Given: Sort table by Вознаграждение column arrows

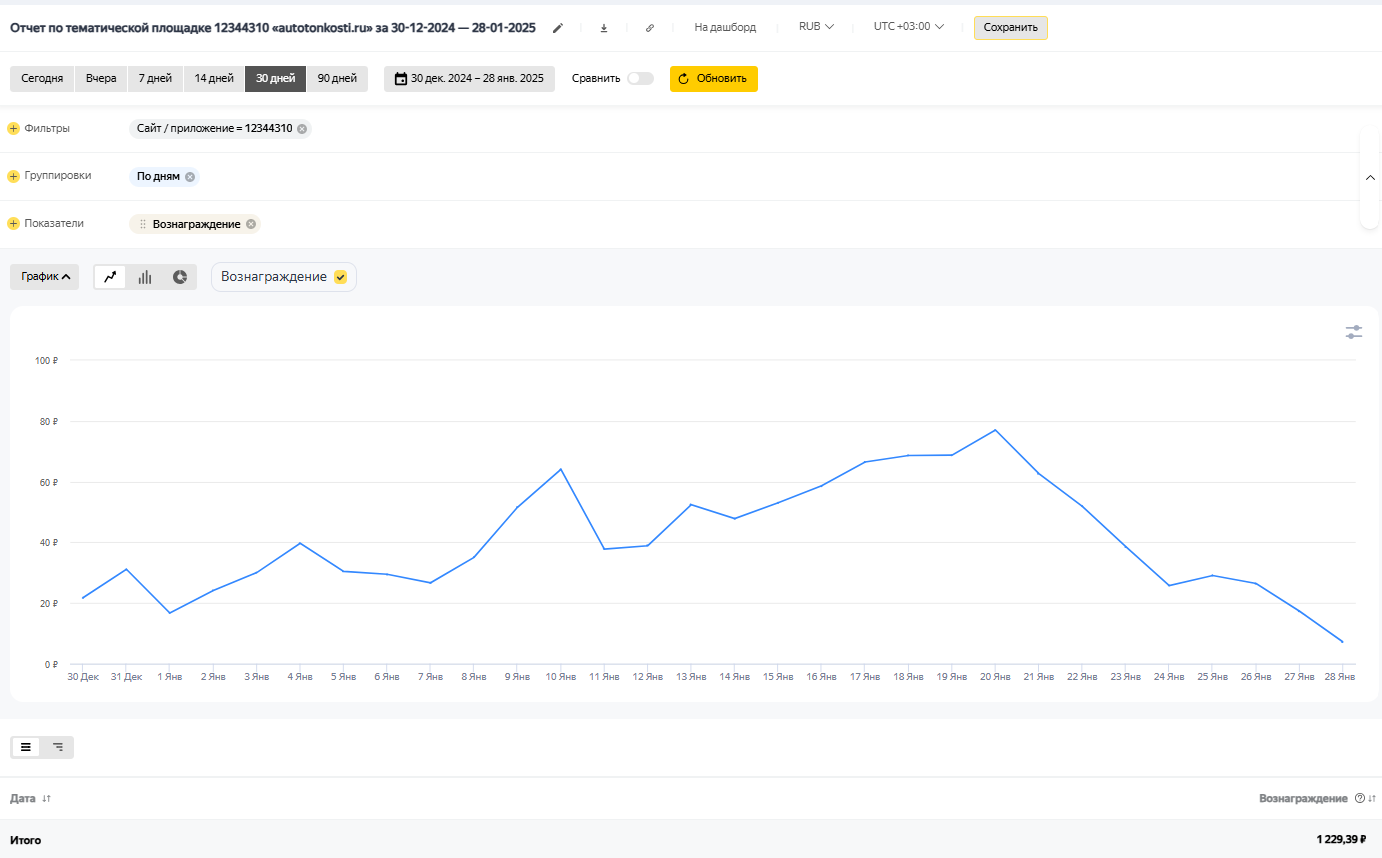Looking at the screenshot, I should click(1372, 798).
